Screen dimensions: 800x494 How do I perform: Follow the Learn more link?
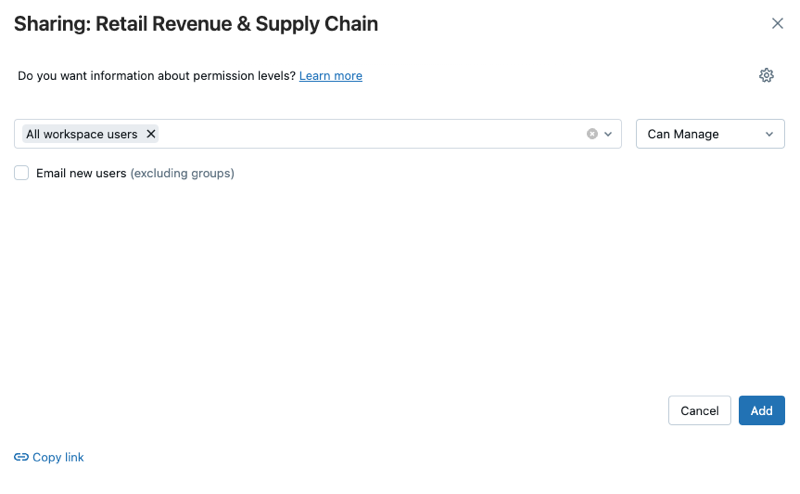331,76
